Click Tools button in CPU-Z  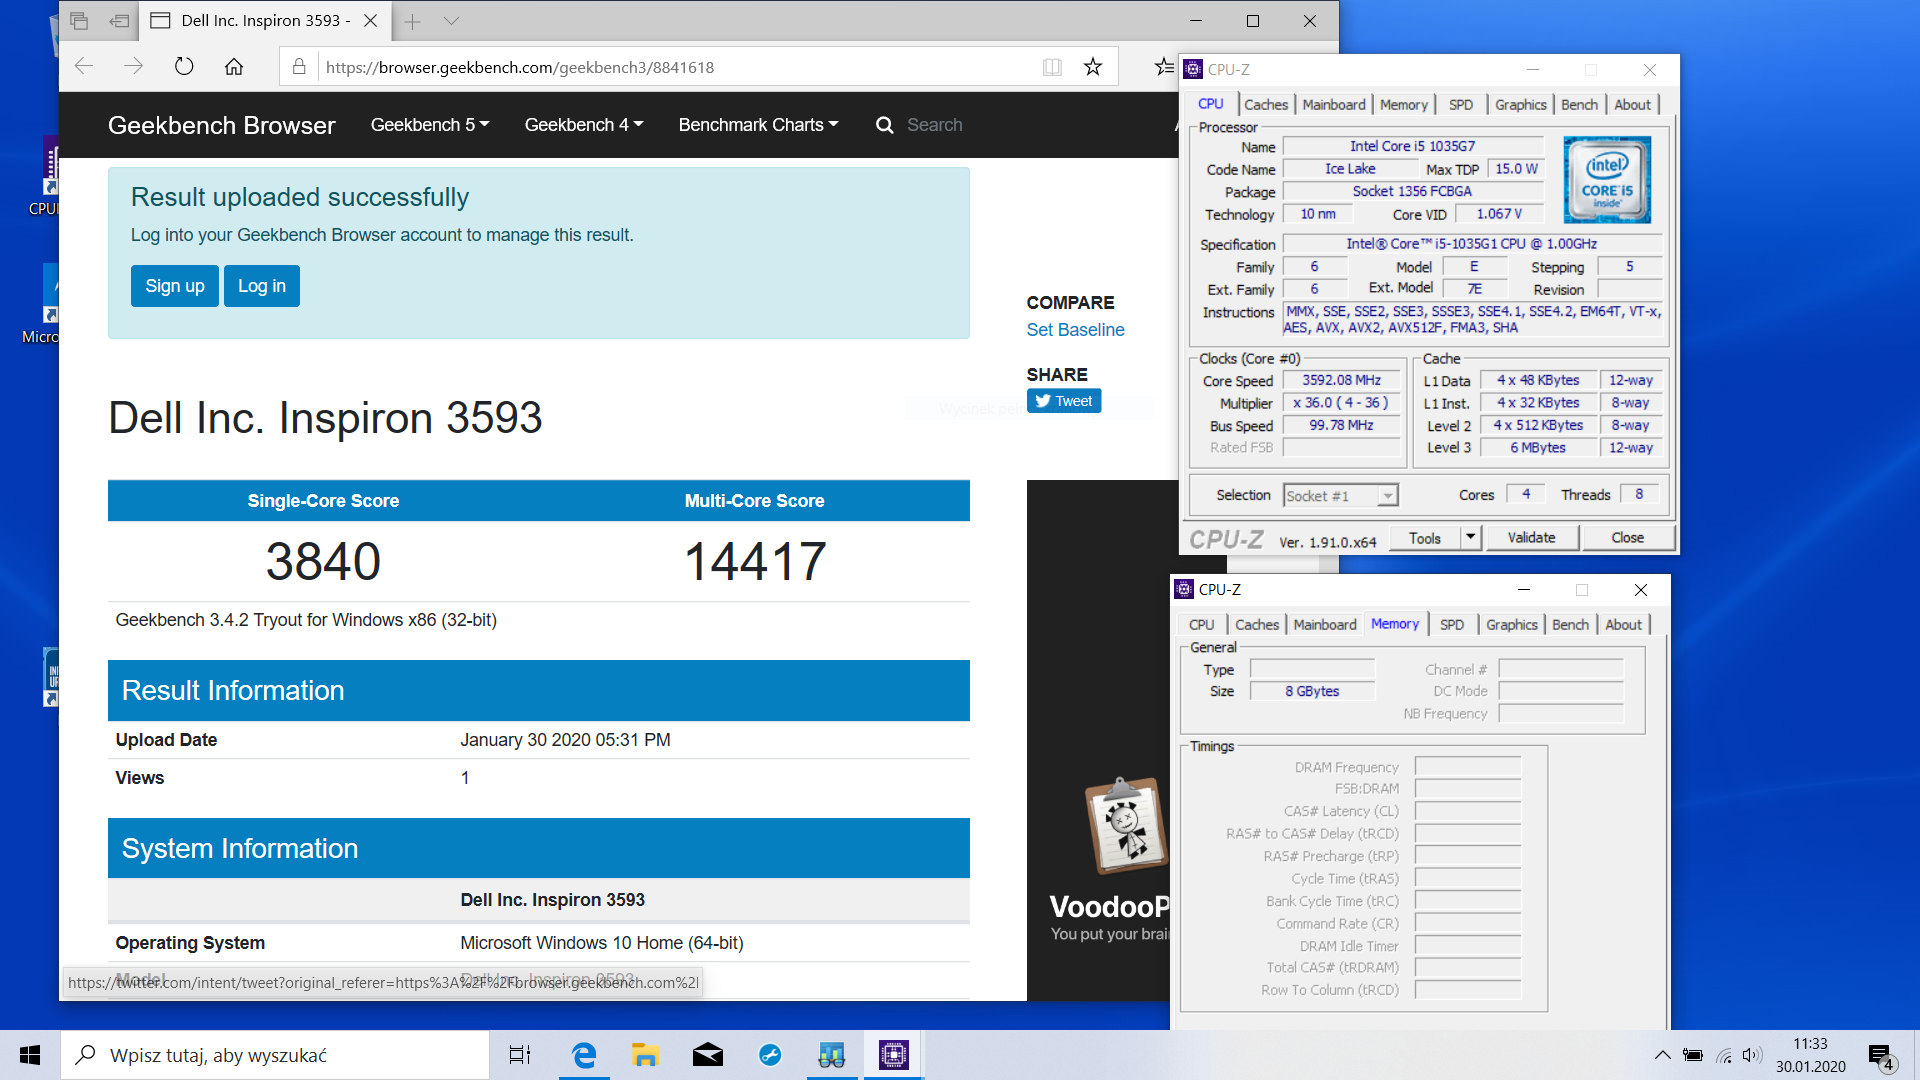1424,538
